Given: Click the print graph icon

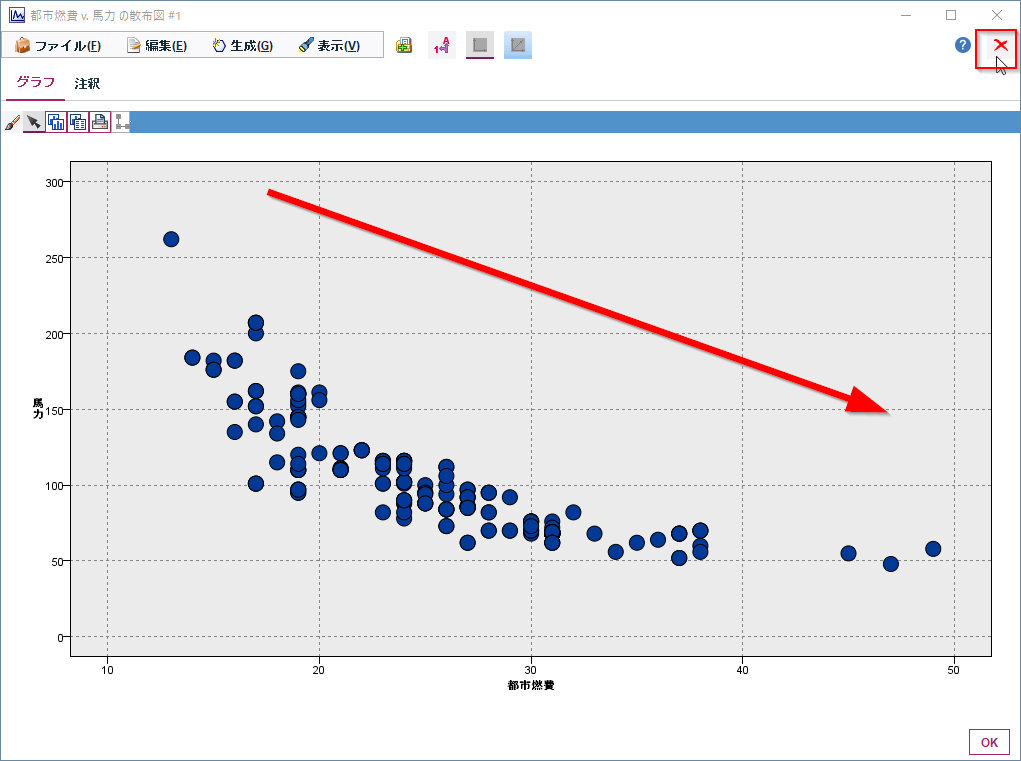Looking at the screenshot, I should [x=100, y=122].
